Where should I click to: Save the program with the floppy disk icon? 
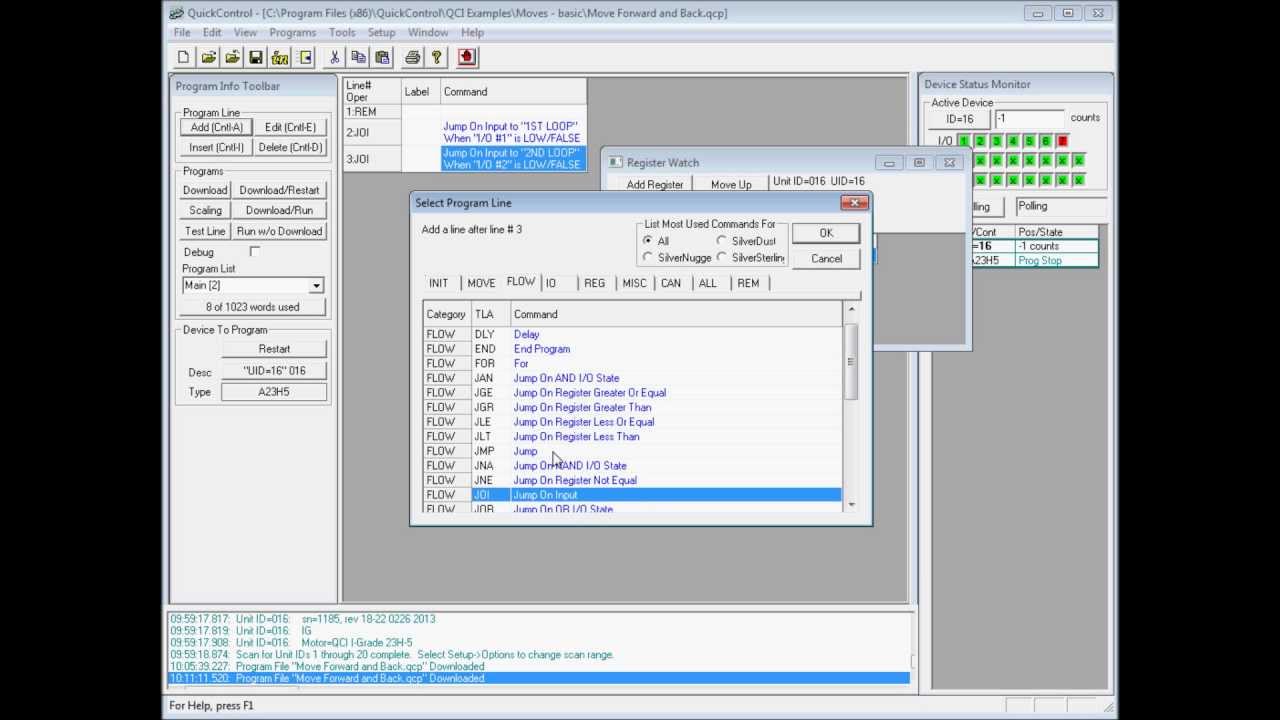[x=256, y=58]
